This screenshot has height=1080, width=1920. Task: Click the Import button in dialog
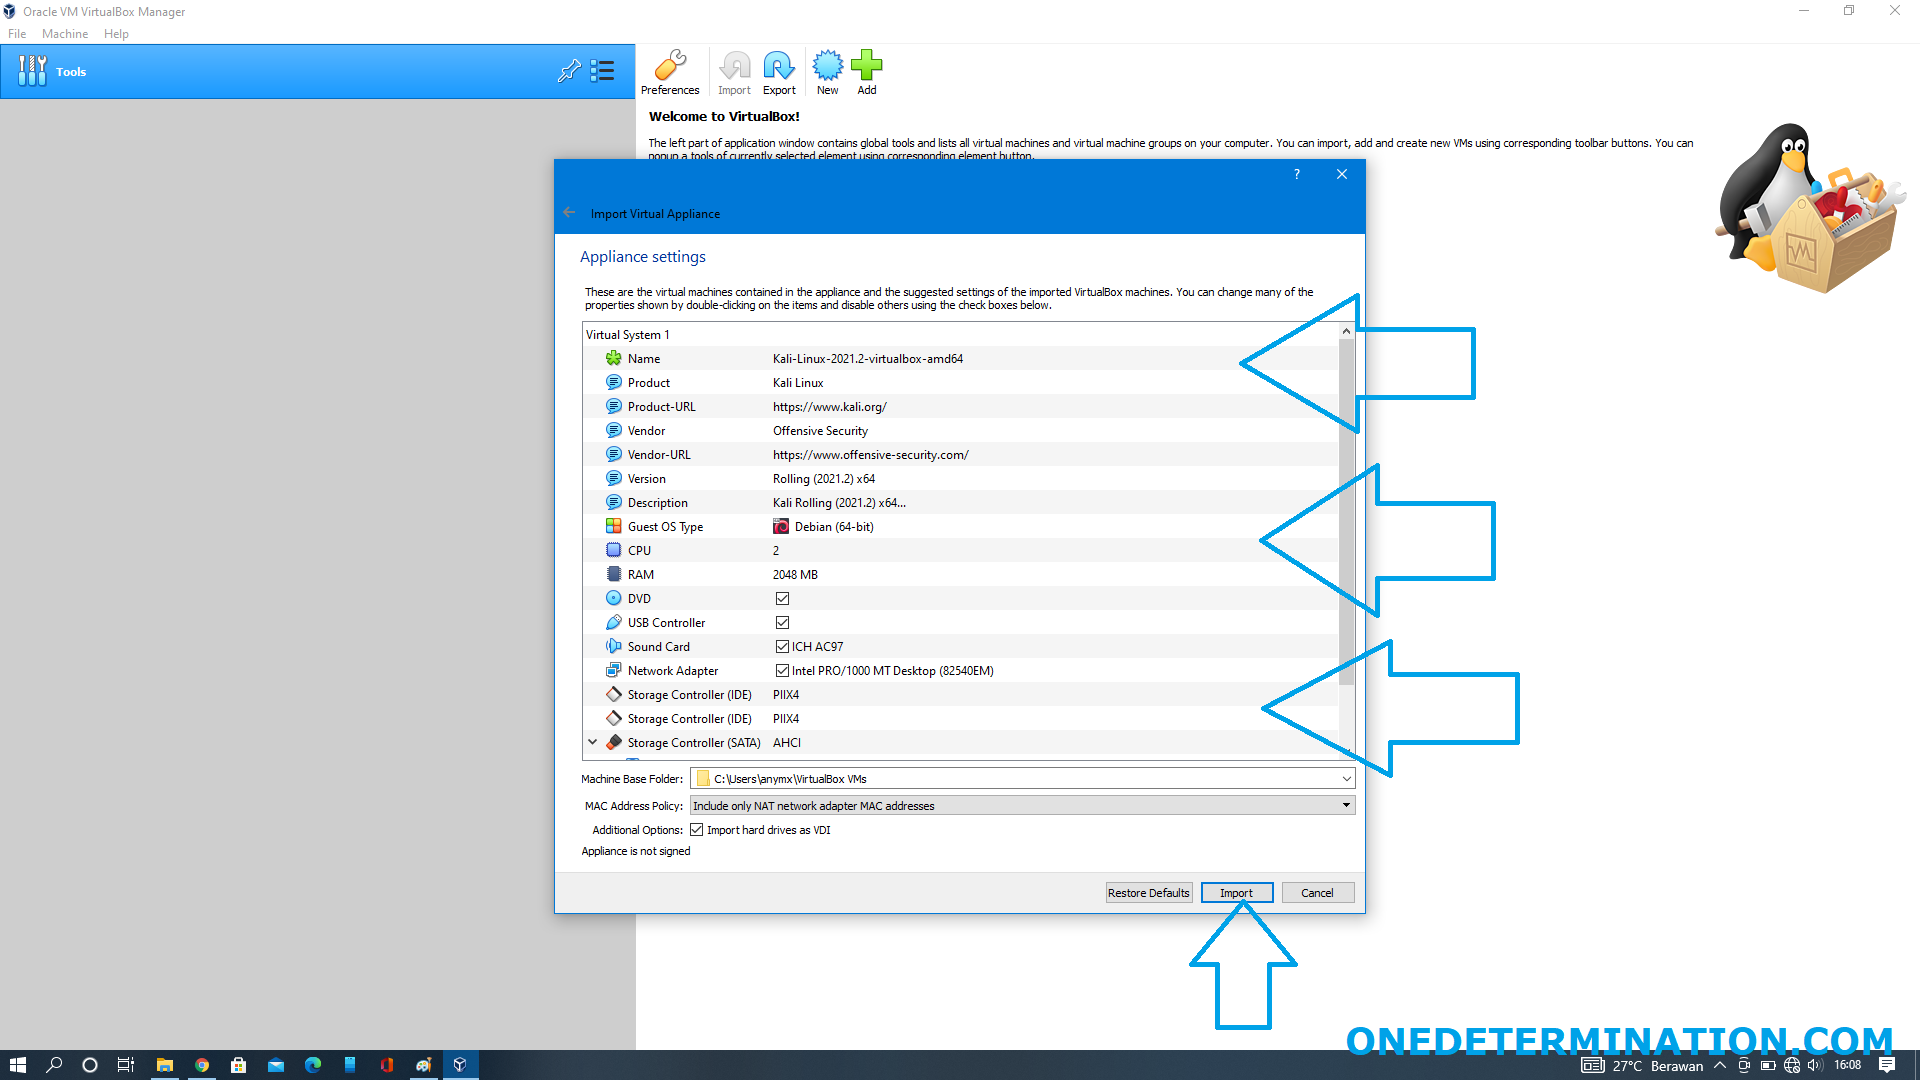click(x=1236, y=892)
